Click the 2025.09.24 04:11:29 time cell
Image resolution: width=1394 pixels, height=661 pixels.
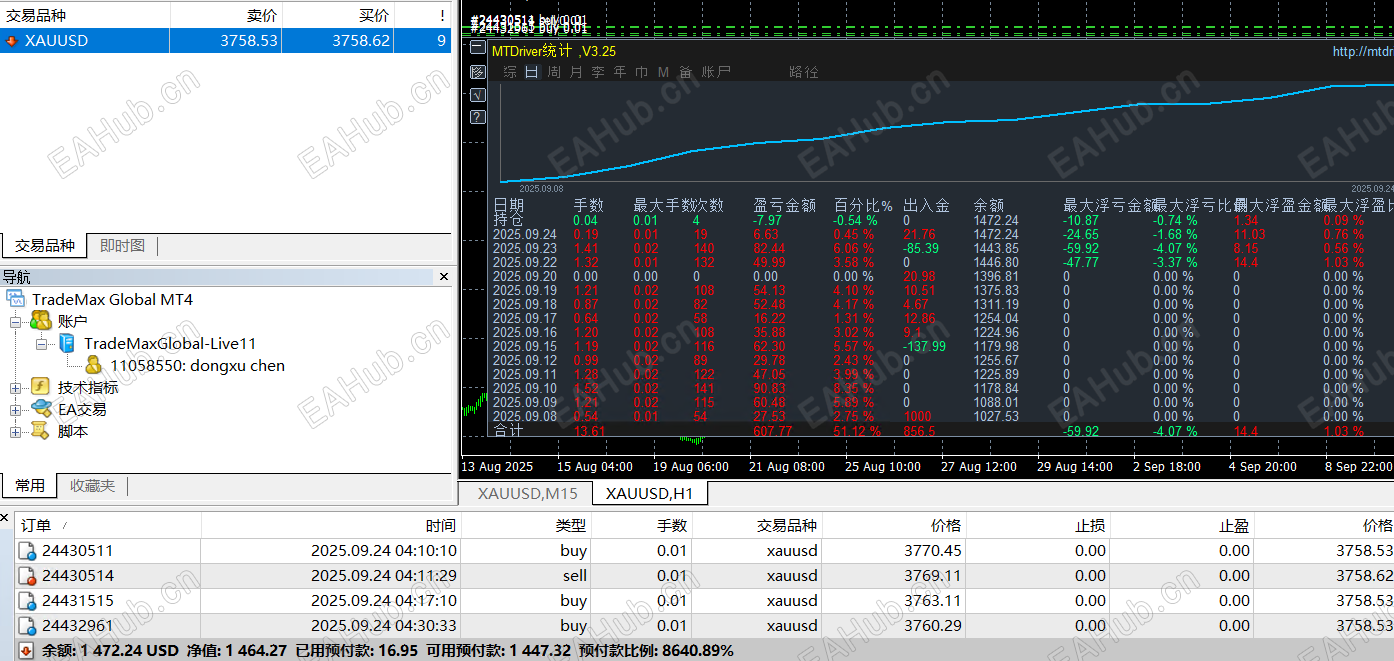pos(384,576)
